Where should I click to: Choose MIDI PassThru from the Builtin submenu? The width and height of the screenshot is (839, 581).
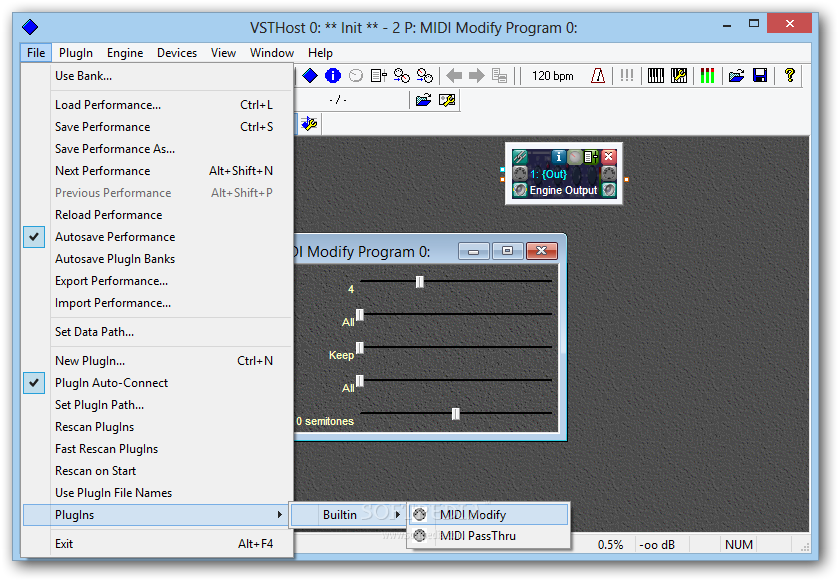click(489, 536)
